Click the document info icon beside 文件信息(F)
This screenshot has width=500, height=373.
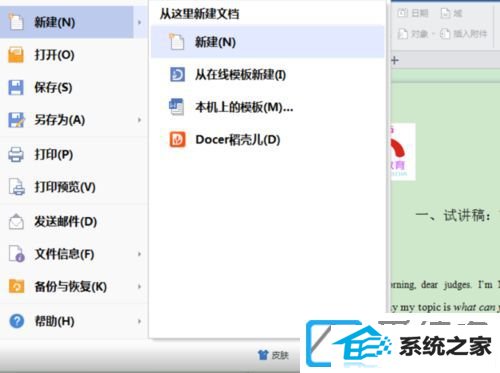click(16, 254)
